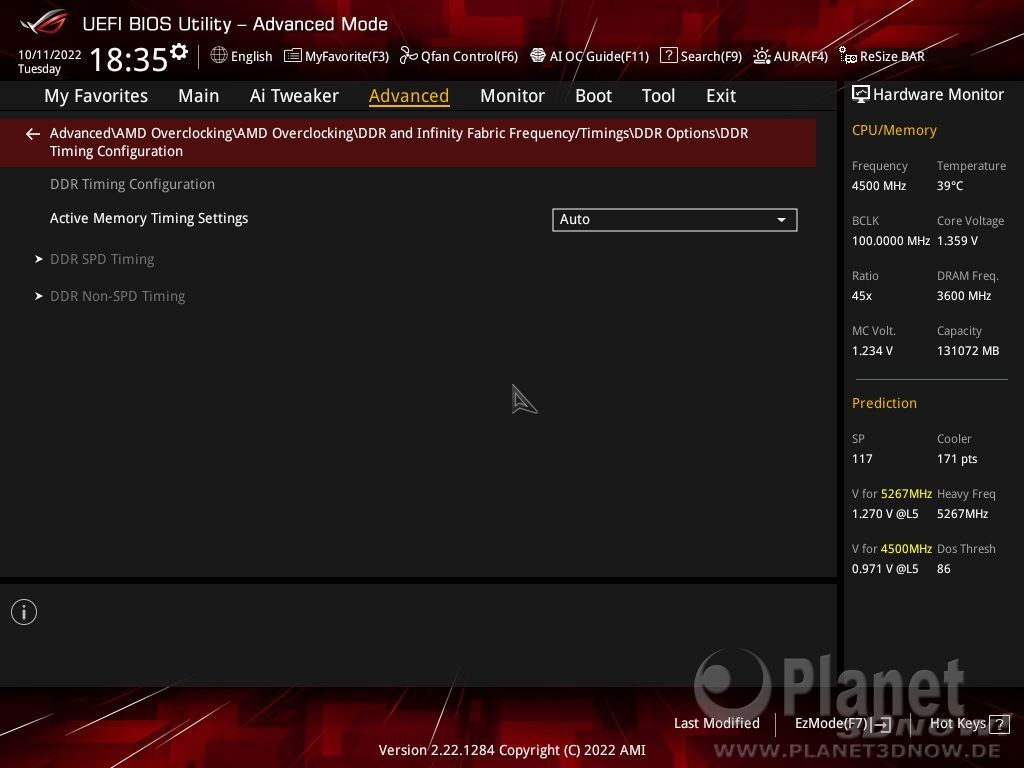Open Qfan Control fan icon

coord(408,56)
